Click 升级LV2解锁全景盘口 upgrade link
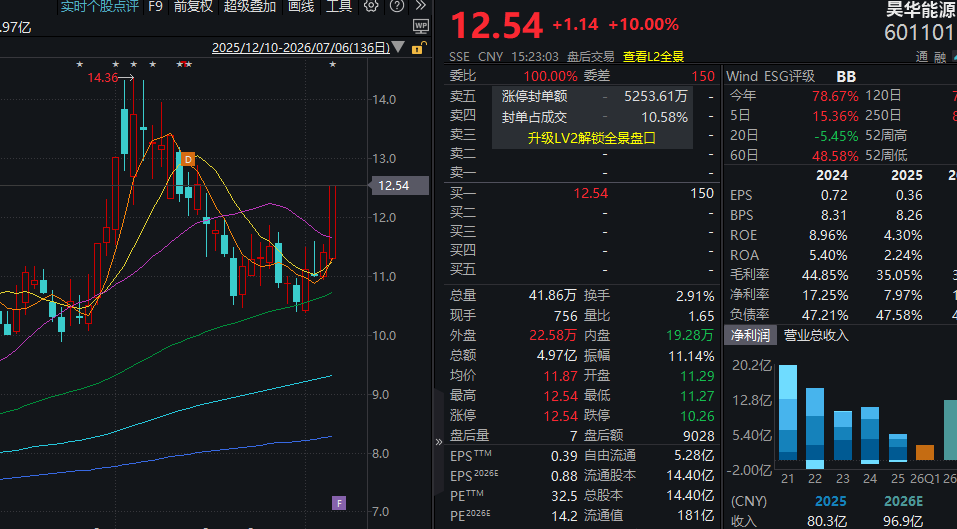The image size is (957, 529). (591, 138)
